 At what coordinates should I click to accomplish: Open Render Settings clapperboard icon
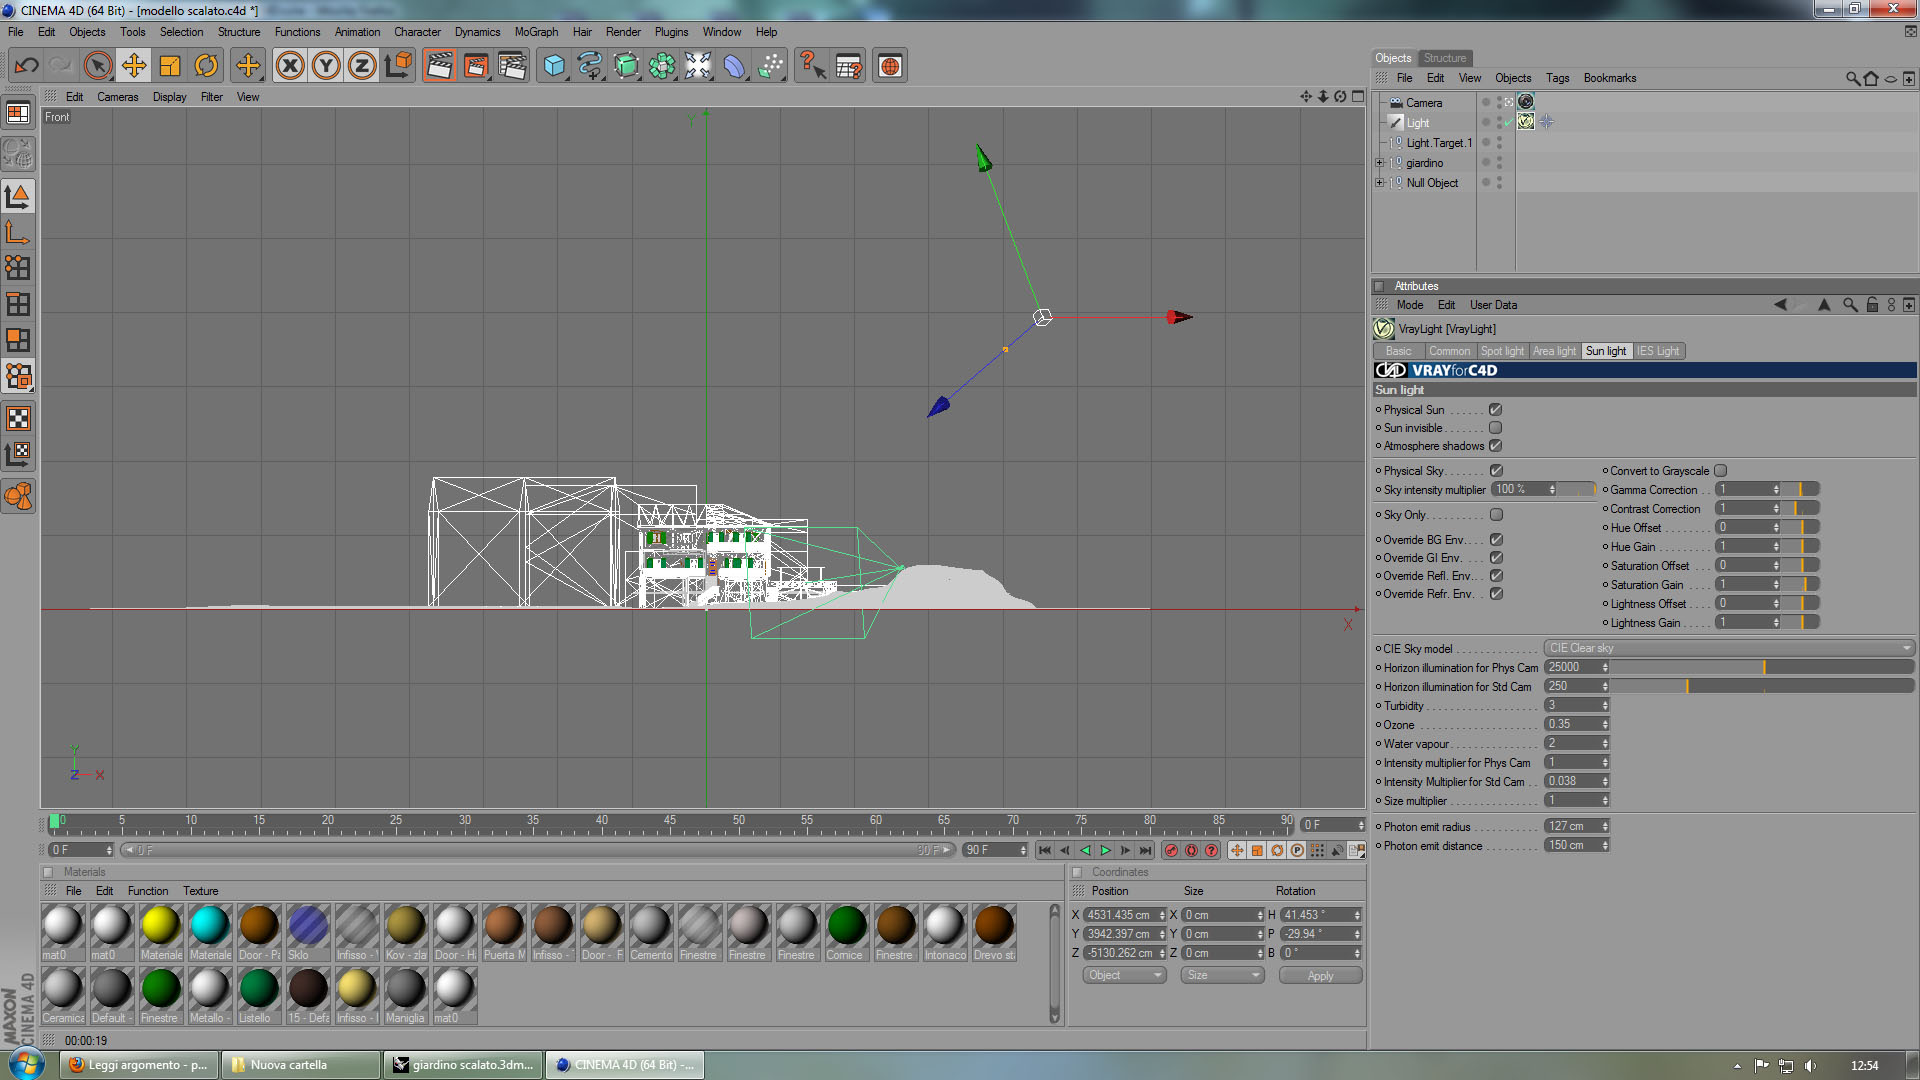(x=512, y=66)
